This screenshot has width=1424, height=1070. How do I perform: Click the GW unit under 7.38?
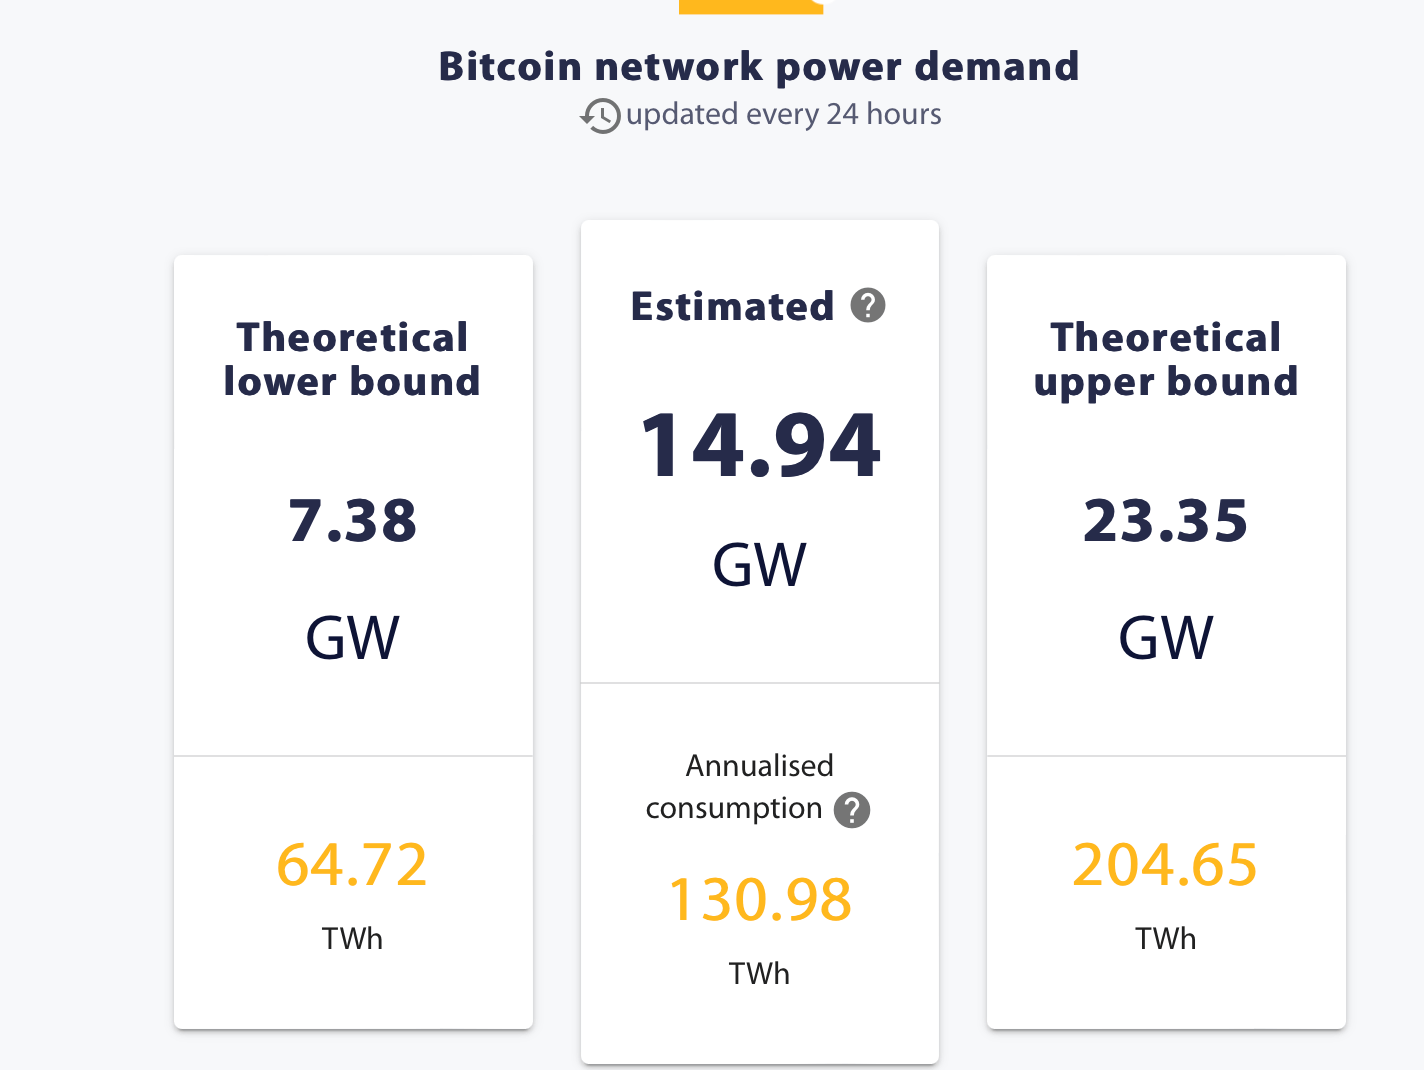click(352, 638)
